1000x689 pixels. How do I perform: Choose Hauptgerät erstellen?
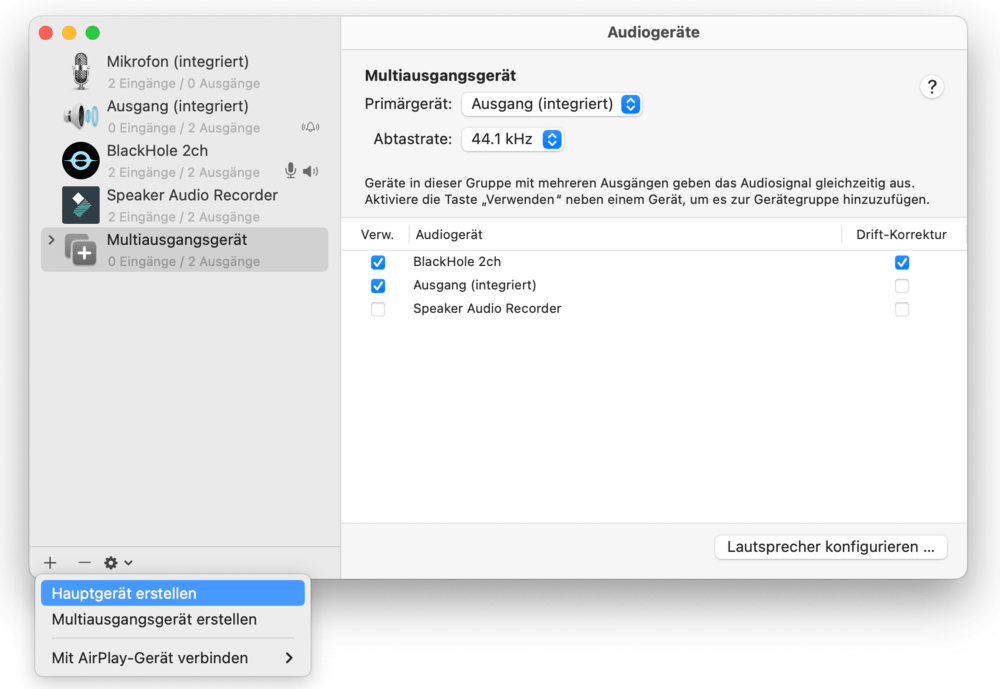click(x=173, y=593)
